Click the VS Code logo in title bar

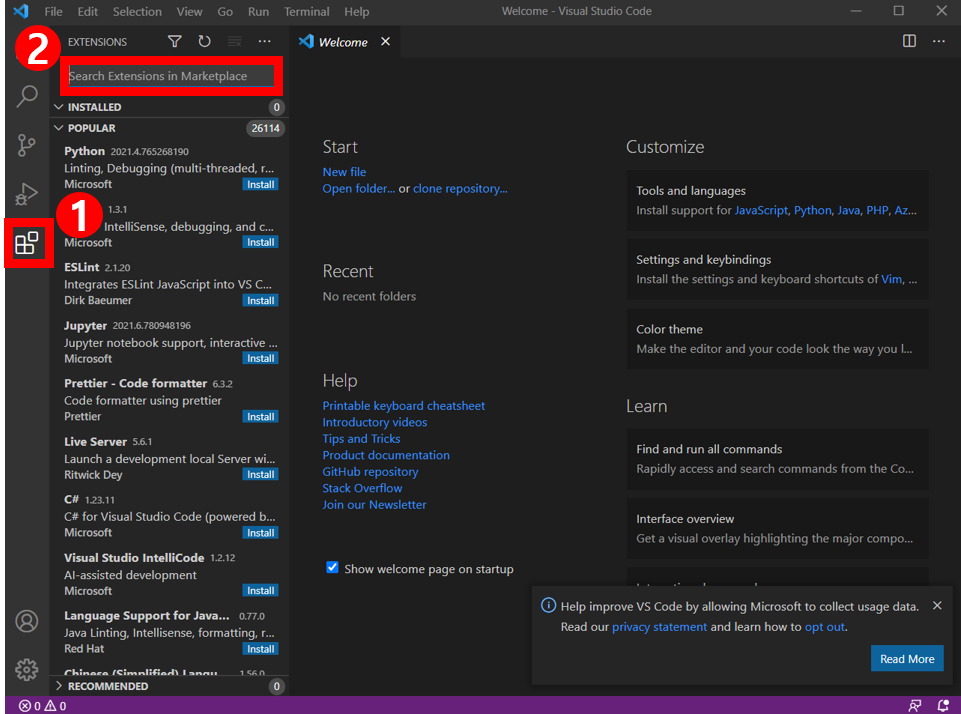coord(21,11)
